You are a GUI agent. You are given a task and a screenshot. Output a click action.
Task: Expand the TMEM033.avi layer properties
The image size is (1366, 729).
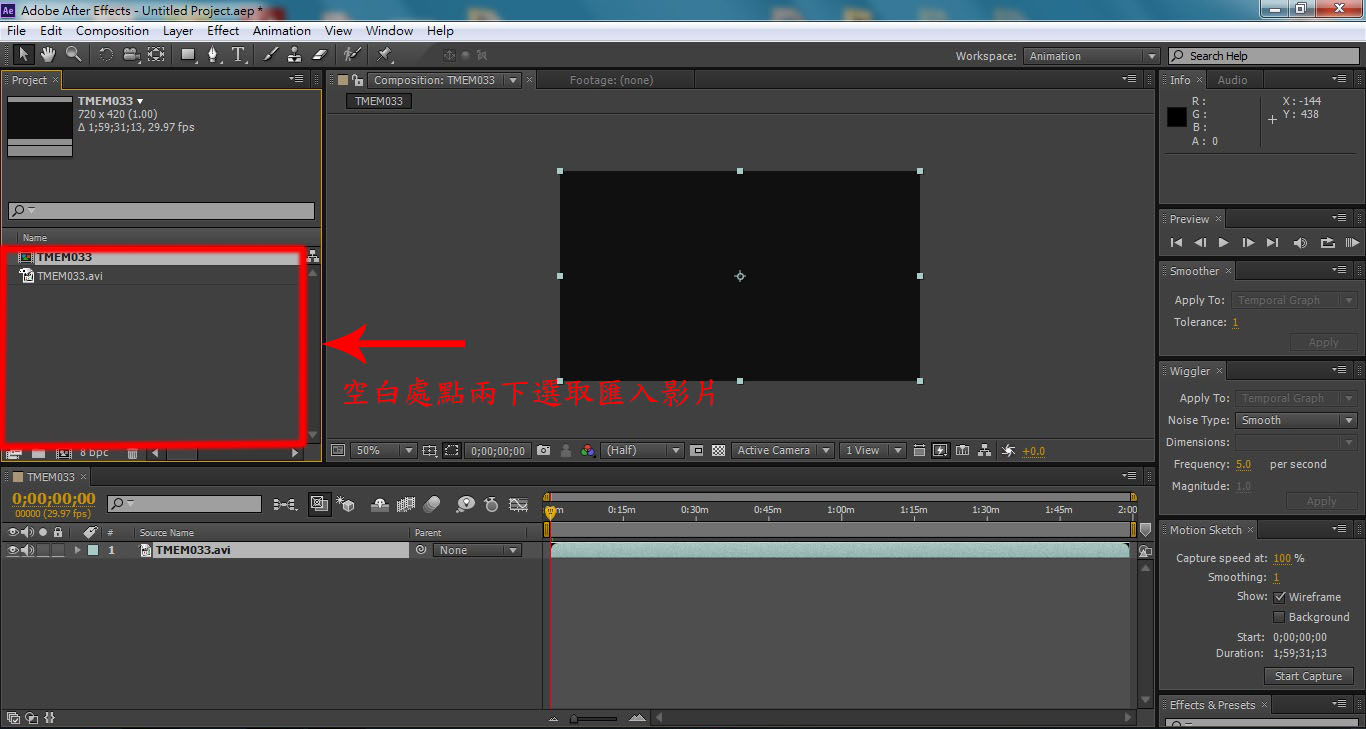coord(77,550)
